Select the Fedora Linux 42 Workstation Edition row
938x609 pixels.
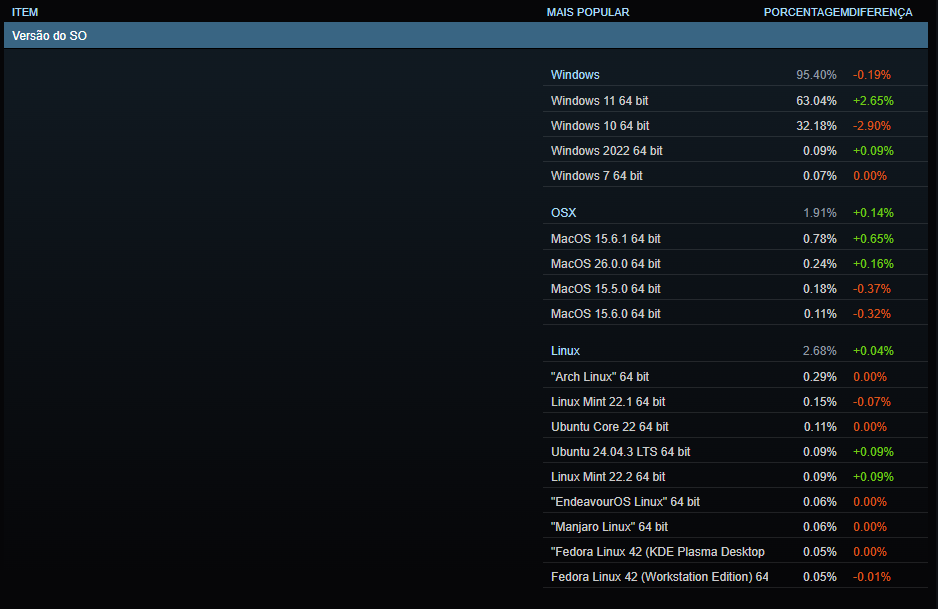tap(659, 577)
